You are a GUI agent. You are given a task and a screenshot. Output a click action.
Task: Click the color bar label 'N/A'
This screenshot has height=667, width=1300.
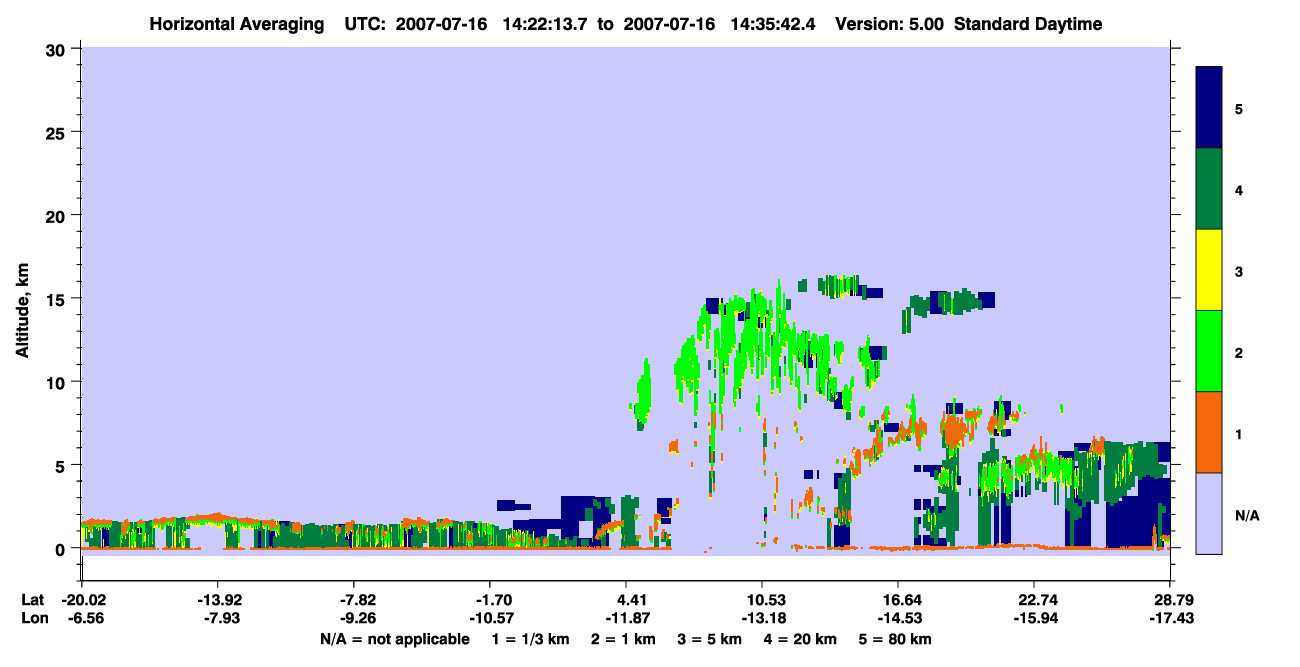pyautogui.click(x=1246, y=515)
